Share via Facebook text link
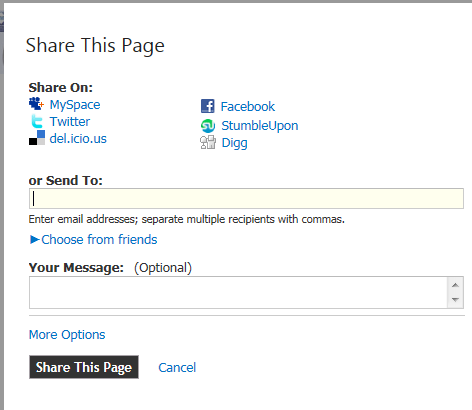 [x=248, y=107]
